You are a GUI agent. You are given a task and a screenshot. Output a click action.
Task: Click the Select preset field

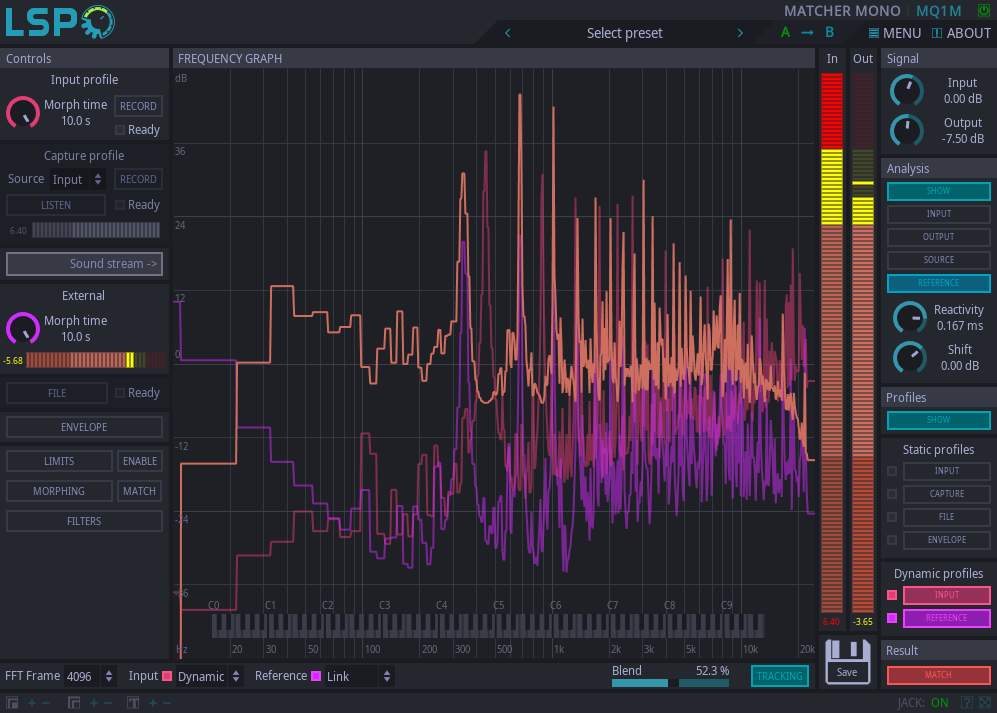coord(624,33)
